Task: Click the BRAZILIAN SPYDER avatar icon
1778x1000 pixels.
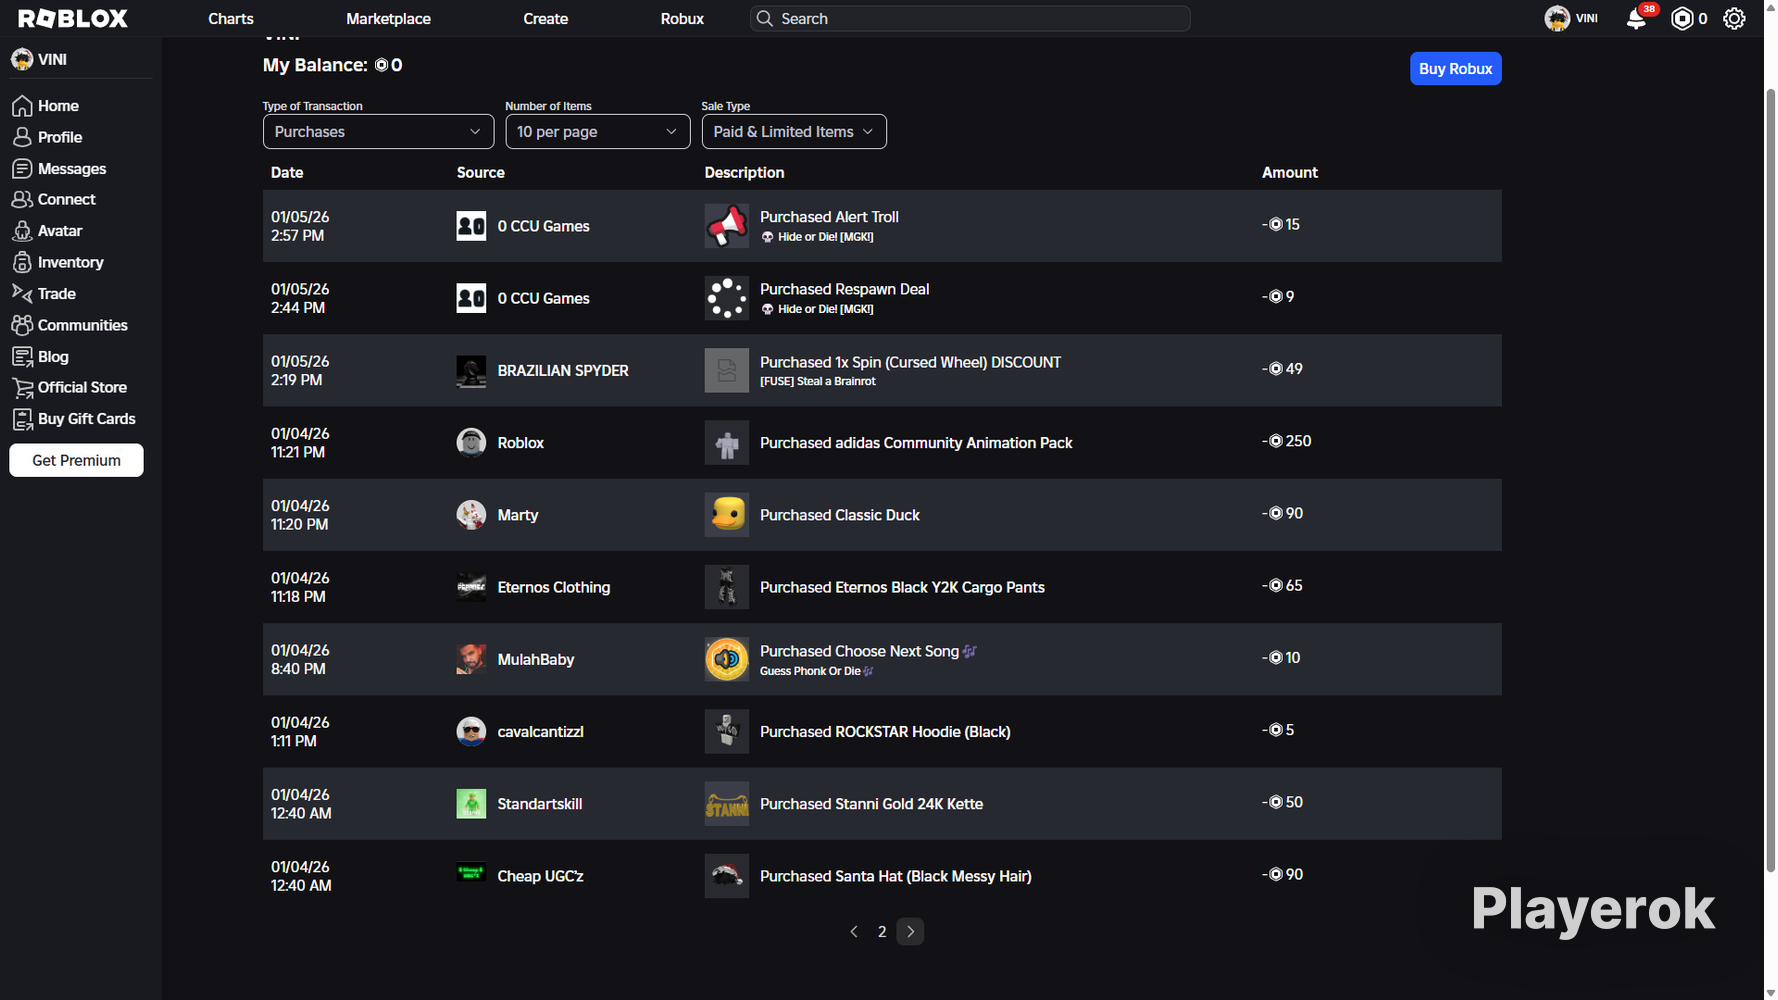Action: tap(471, 371)
